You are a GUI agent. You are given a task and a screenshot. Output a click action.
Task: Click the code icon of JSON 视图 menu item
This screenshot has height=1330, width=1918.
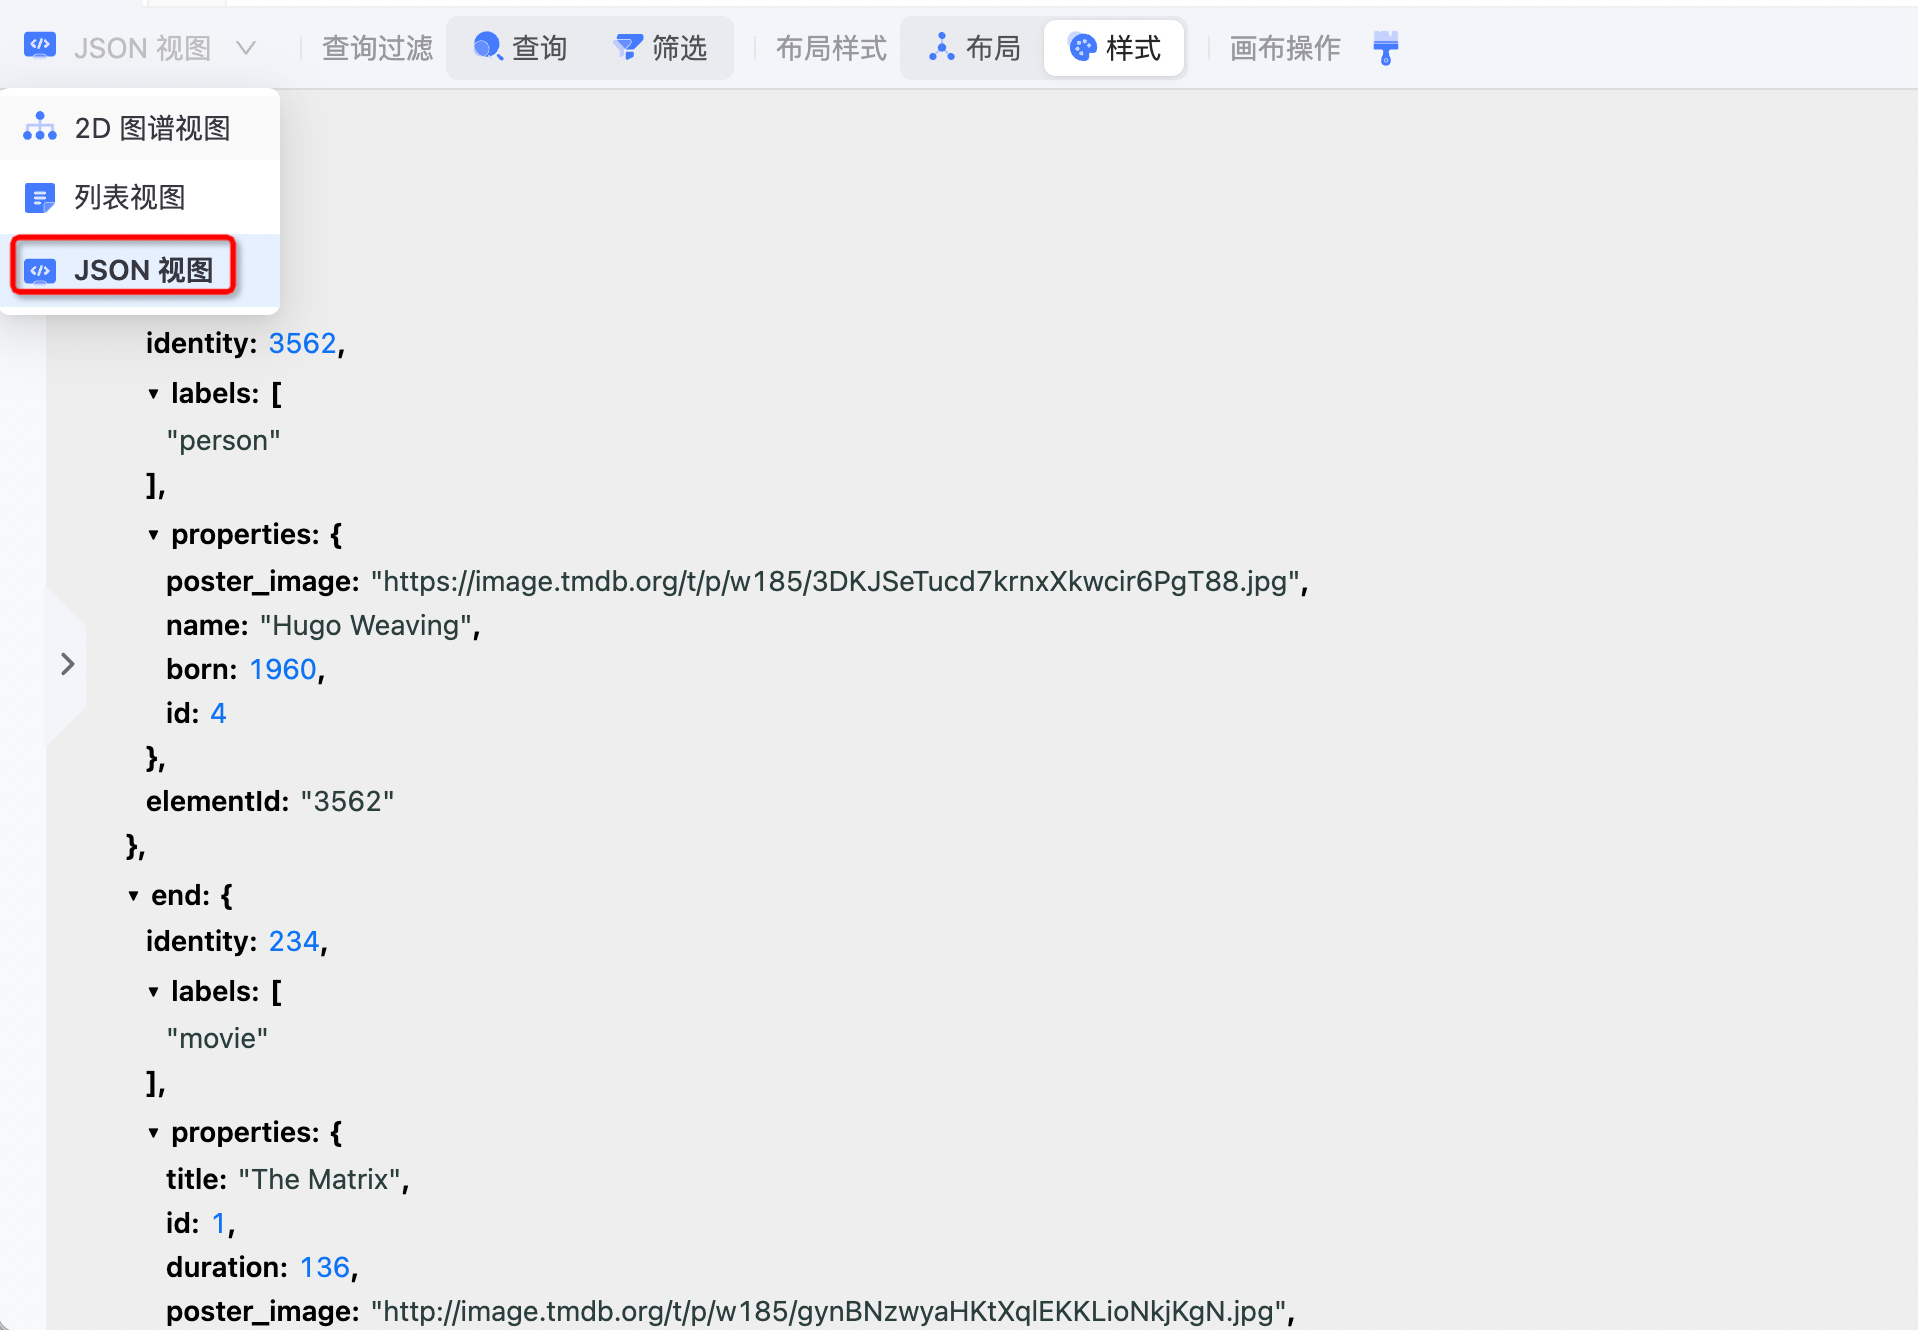click(x=40, y=271)
